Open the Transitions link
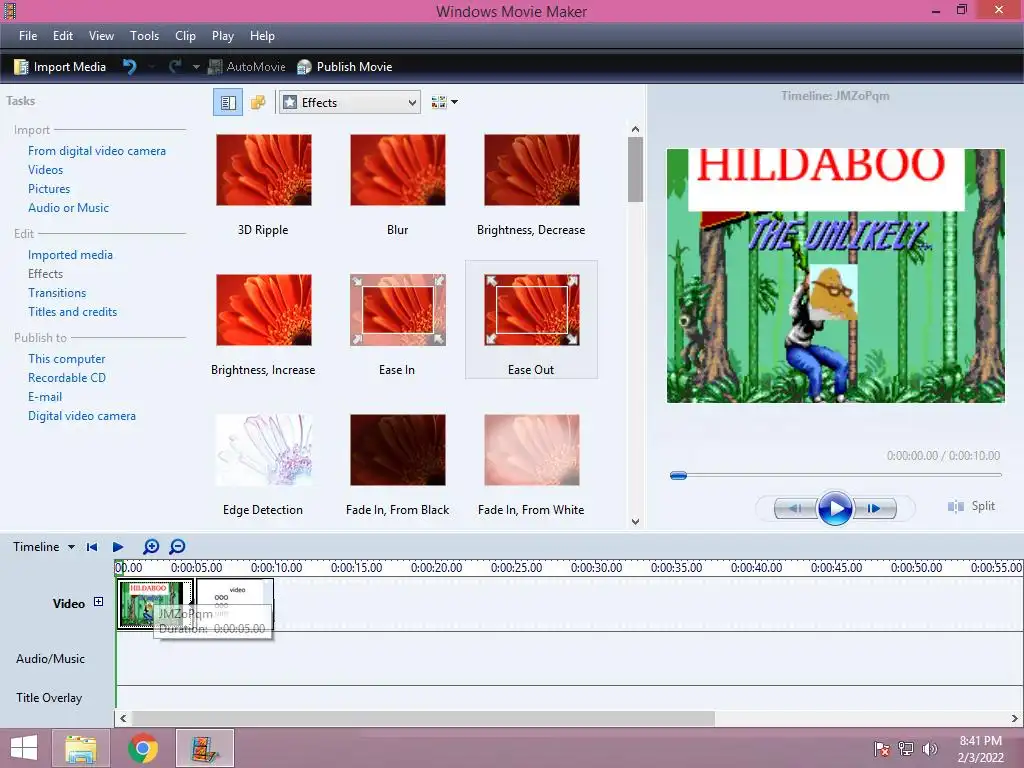The height and width of the screenshot is (768, 1024). tap(57, 293)
